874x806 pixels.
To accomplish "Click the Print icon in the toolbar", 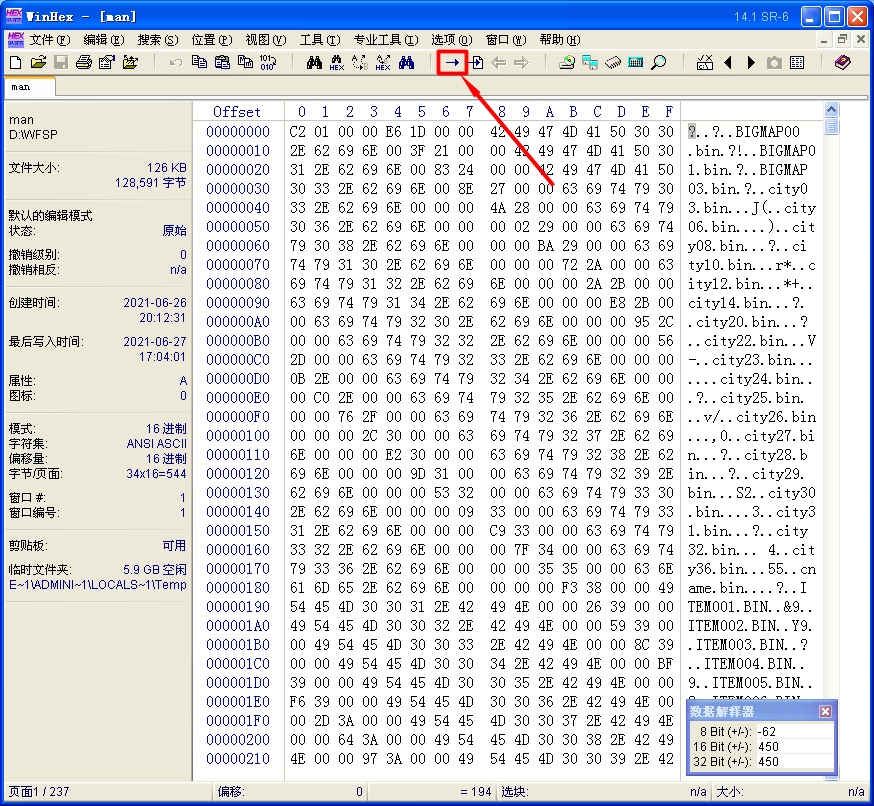I will coord(84,63).
